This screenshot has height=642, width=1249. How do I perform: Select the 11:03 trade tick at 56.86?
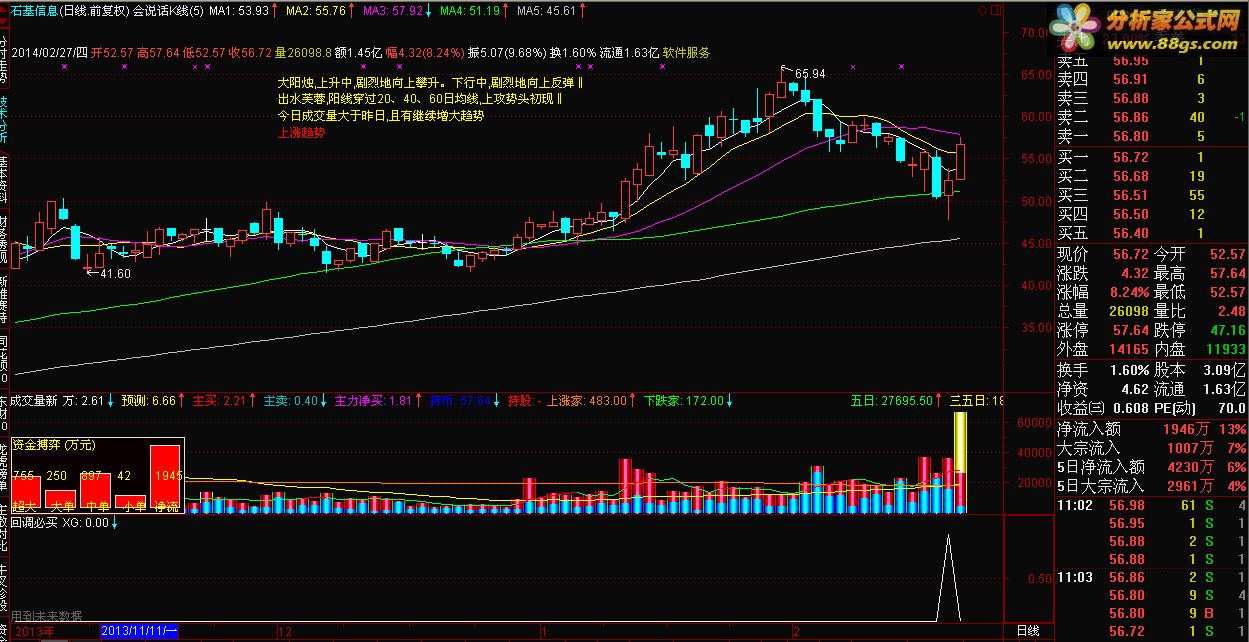1151,577
